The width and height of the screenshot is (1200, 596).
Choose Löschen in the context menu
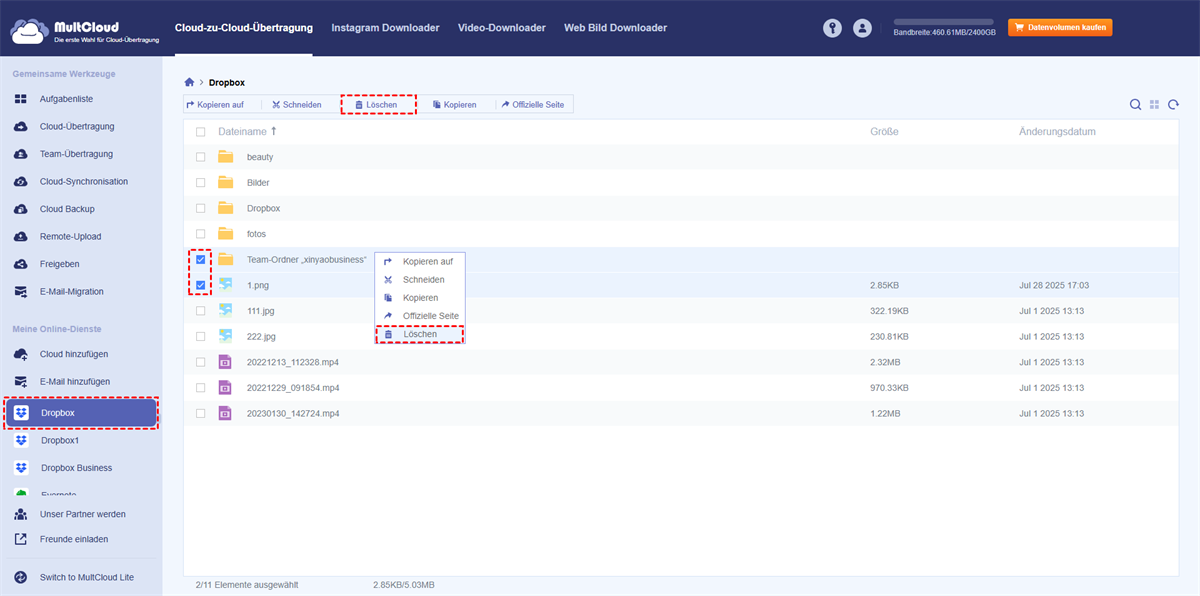(x=419, y=334)
